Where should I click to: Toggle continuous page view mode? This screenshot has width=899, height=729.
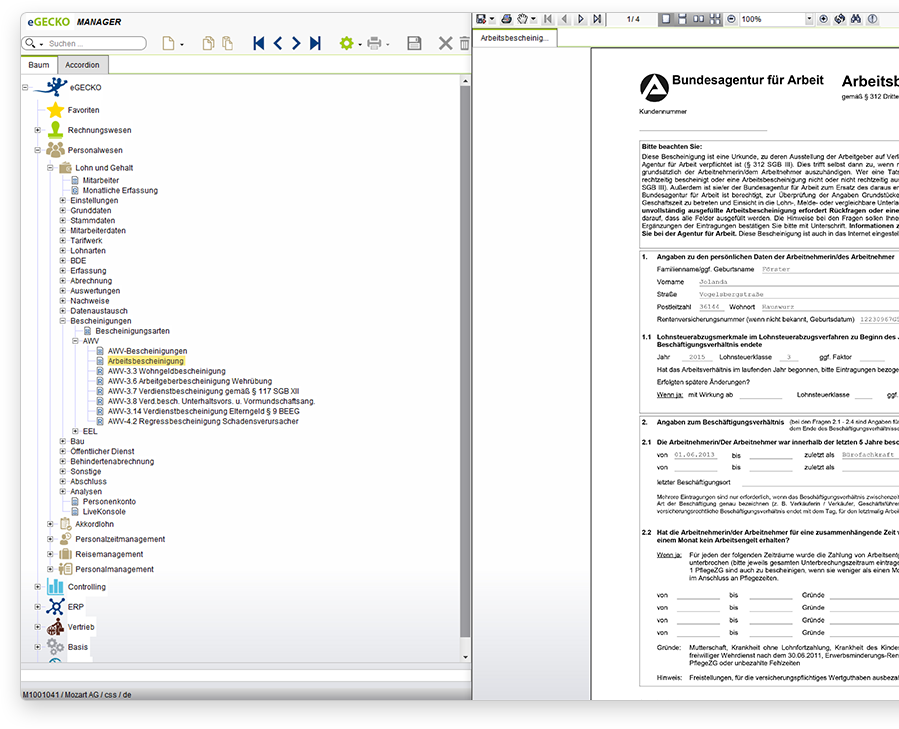[x=682, y=19]
